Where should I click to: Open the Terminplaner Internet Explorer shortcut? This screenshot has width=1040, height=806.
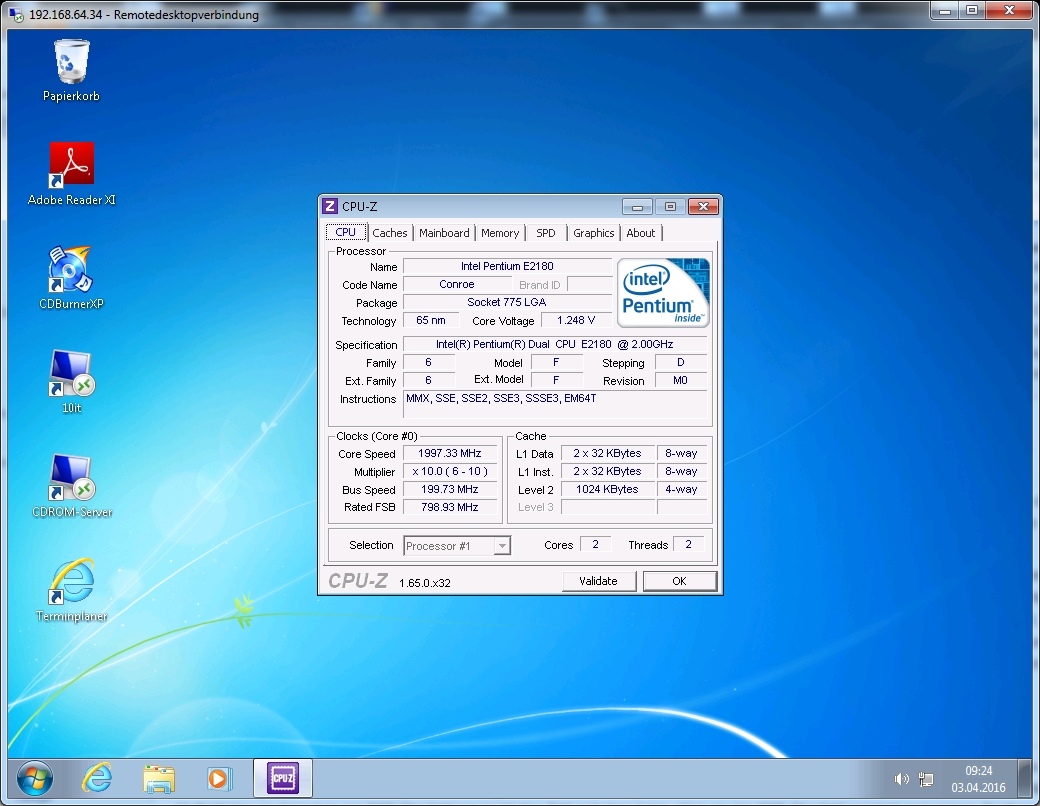pyautogui.click(x=72, y=590)
